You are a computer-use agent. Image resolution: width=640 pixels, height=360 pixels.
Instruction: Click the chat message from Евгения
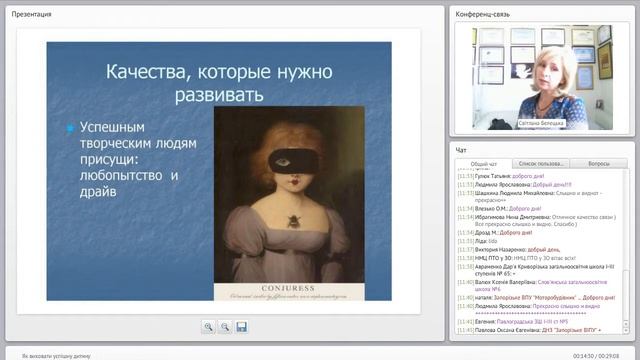click(x=513, y=322)
